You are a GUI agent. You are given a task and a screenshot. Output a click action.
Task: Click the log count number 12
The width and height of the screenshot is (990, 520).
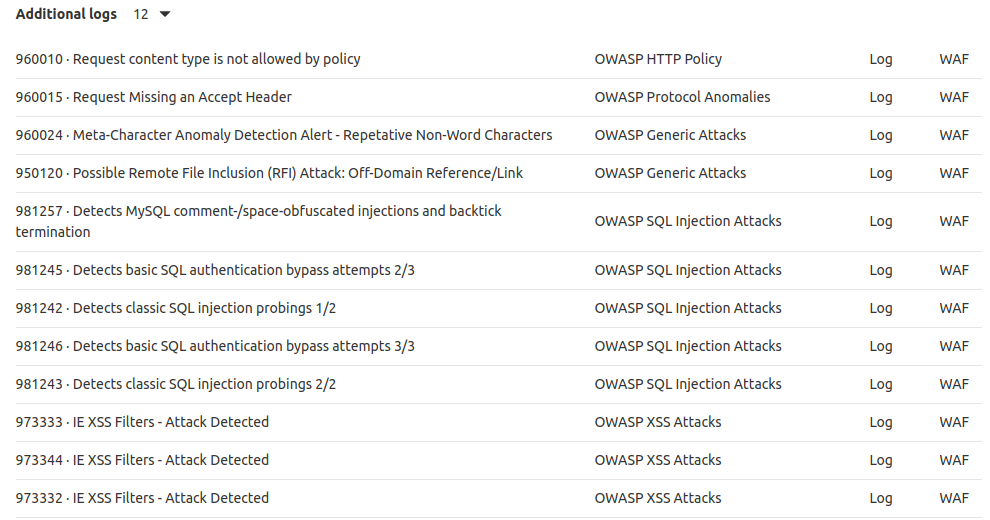pos(141,15)
